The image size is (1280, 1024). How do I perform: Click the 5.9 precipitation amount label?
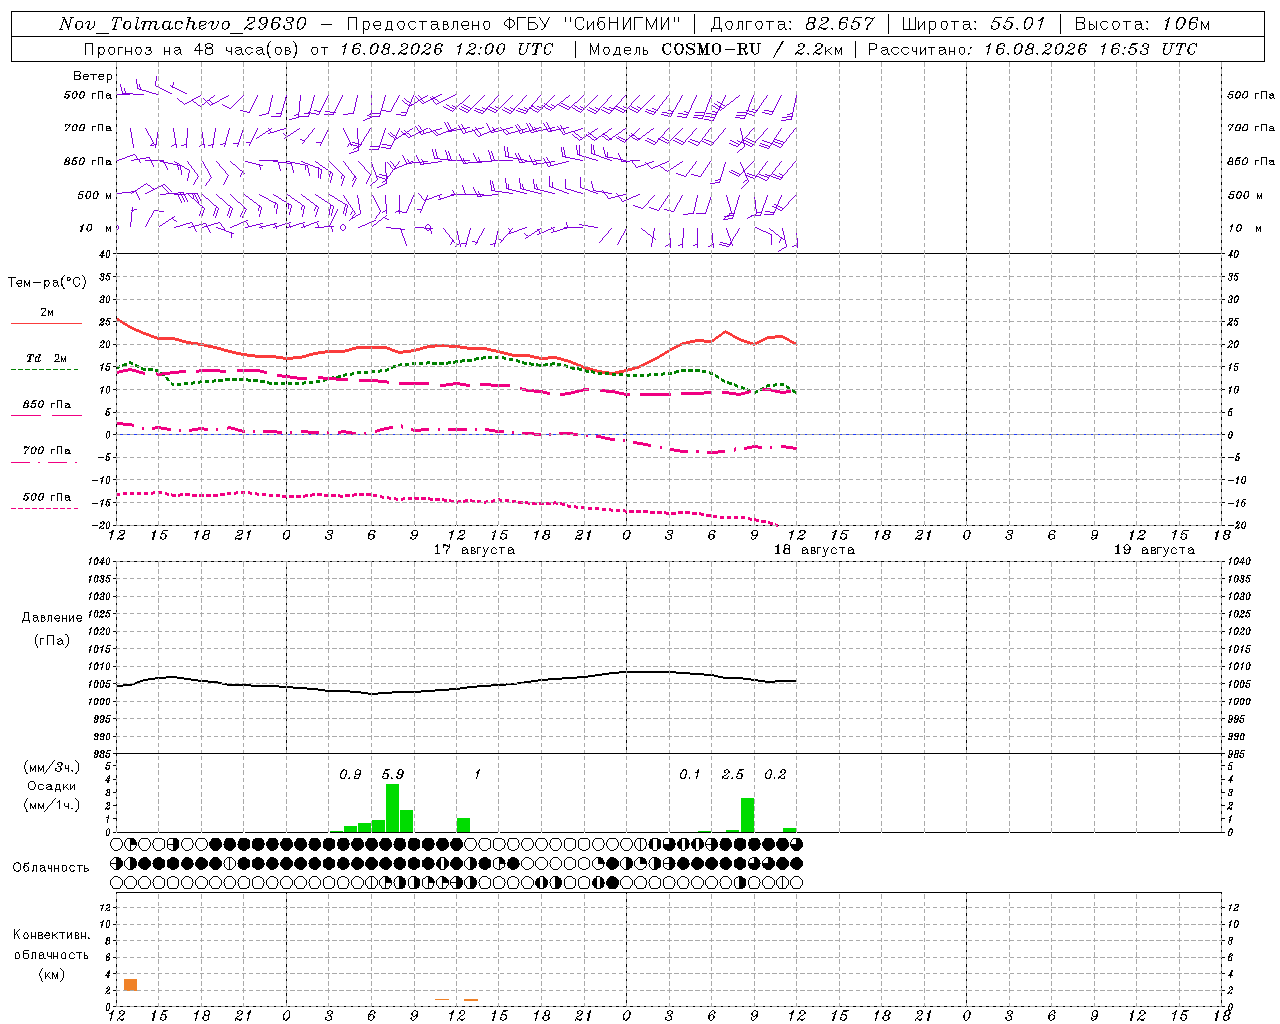click(x=393, y=774)
